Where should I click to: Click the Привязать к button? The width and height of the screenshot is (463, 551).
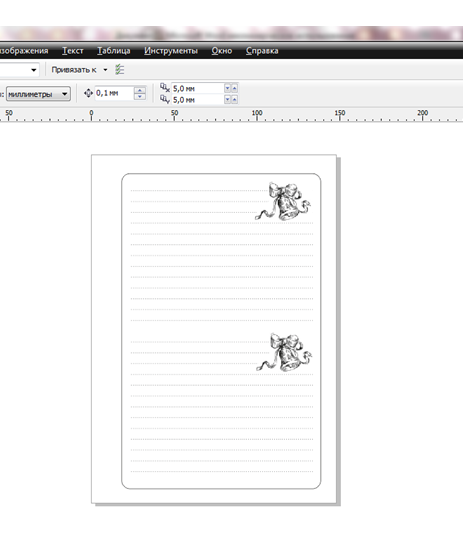pos(74,70)
